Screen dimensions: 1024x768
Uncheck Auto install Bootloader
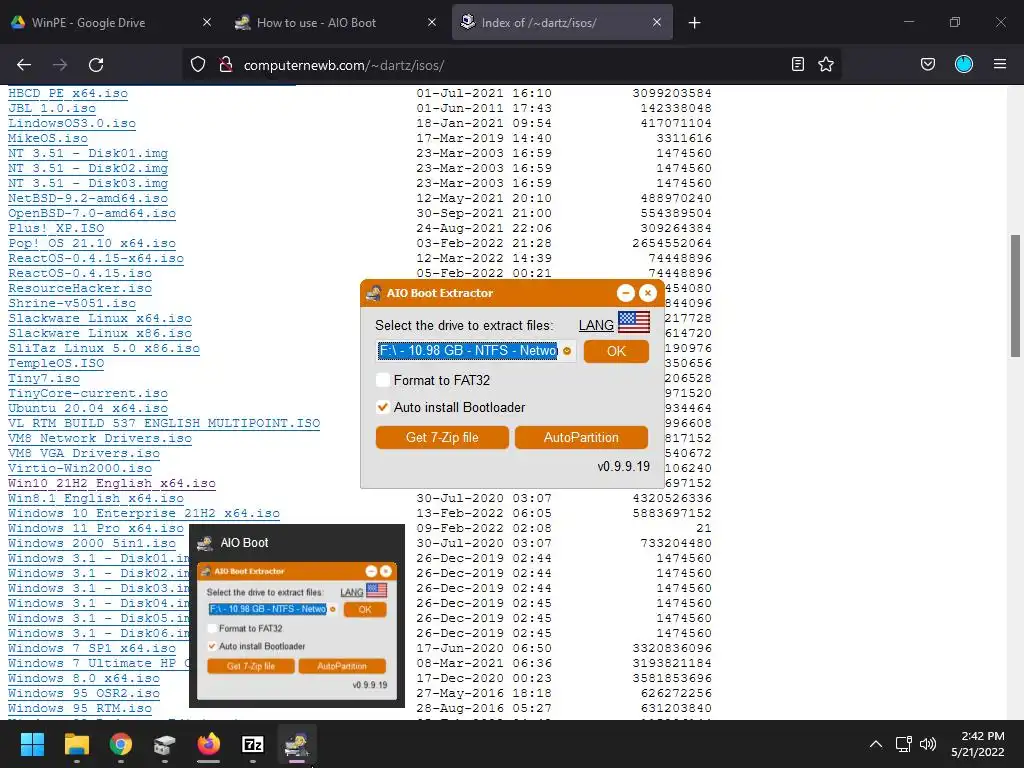point(383,408)
